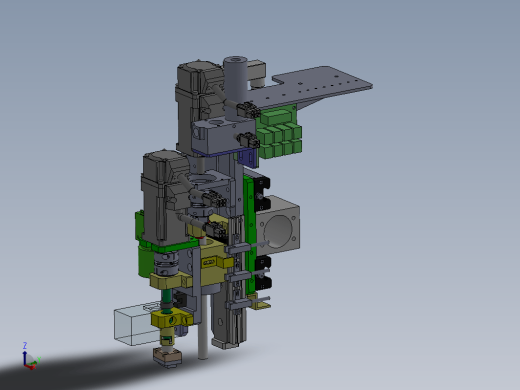Select the green vertical rail plate
This screenshot has height=390, width=520.
click(249, 235)
